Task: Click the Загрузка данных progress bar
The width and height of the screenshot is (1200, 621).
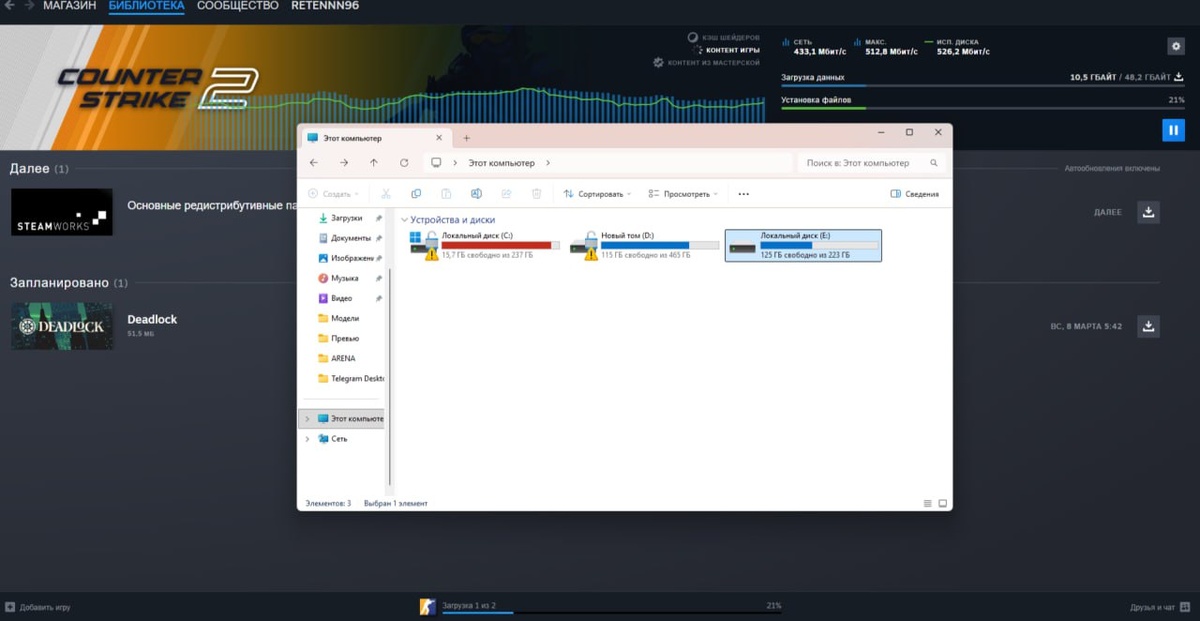Action: click(x=983, y=86)
